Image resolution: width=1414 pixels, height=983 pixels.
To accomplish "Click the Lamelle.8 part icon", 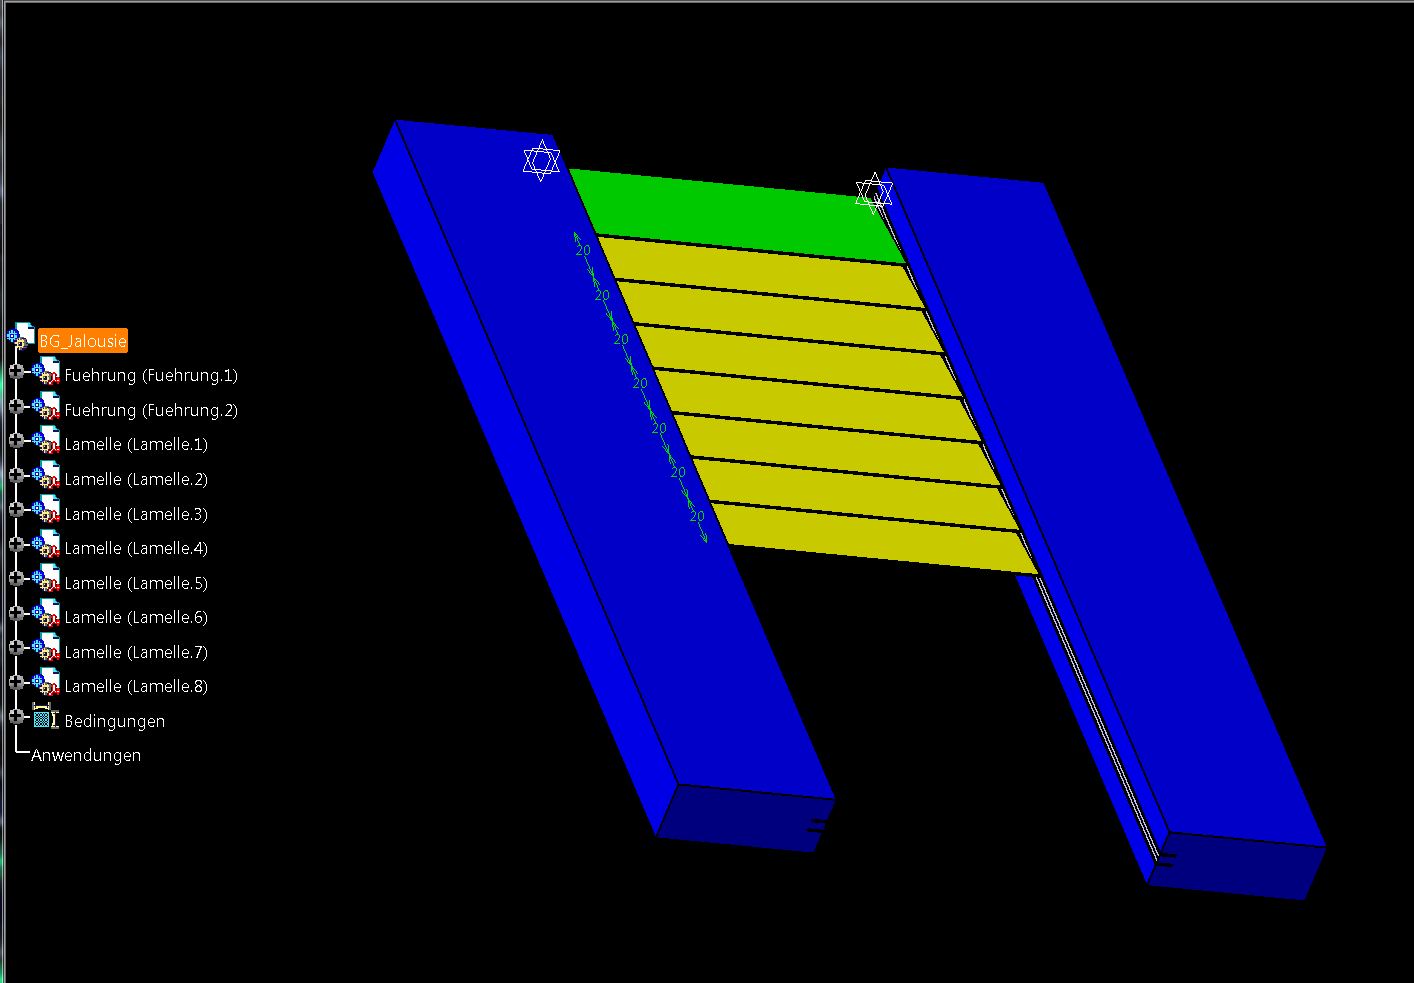I will [46, 683].
